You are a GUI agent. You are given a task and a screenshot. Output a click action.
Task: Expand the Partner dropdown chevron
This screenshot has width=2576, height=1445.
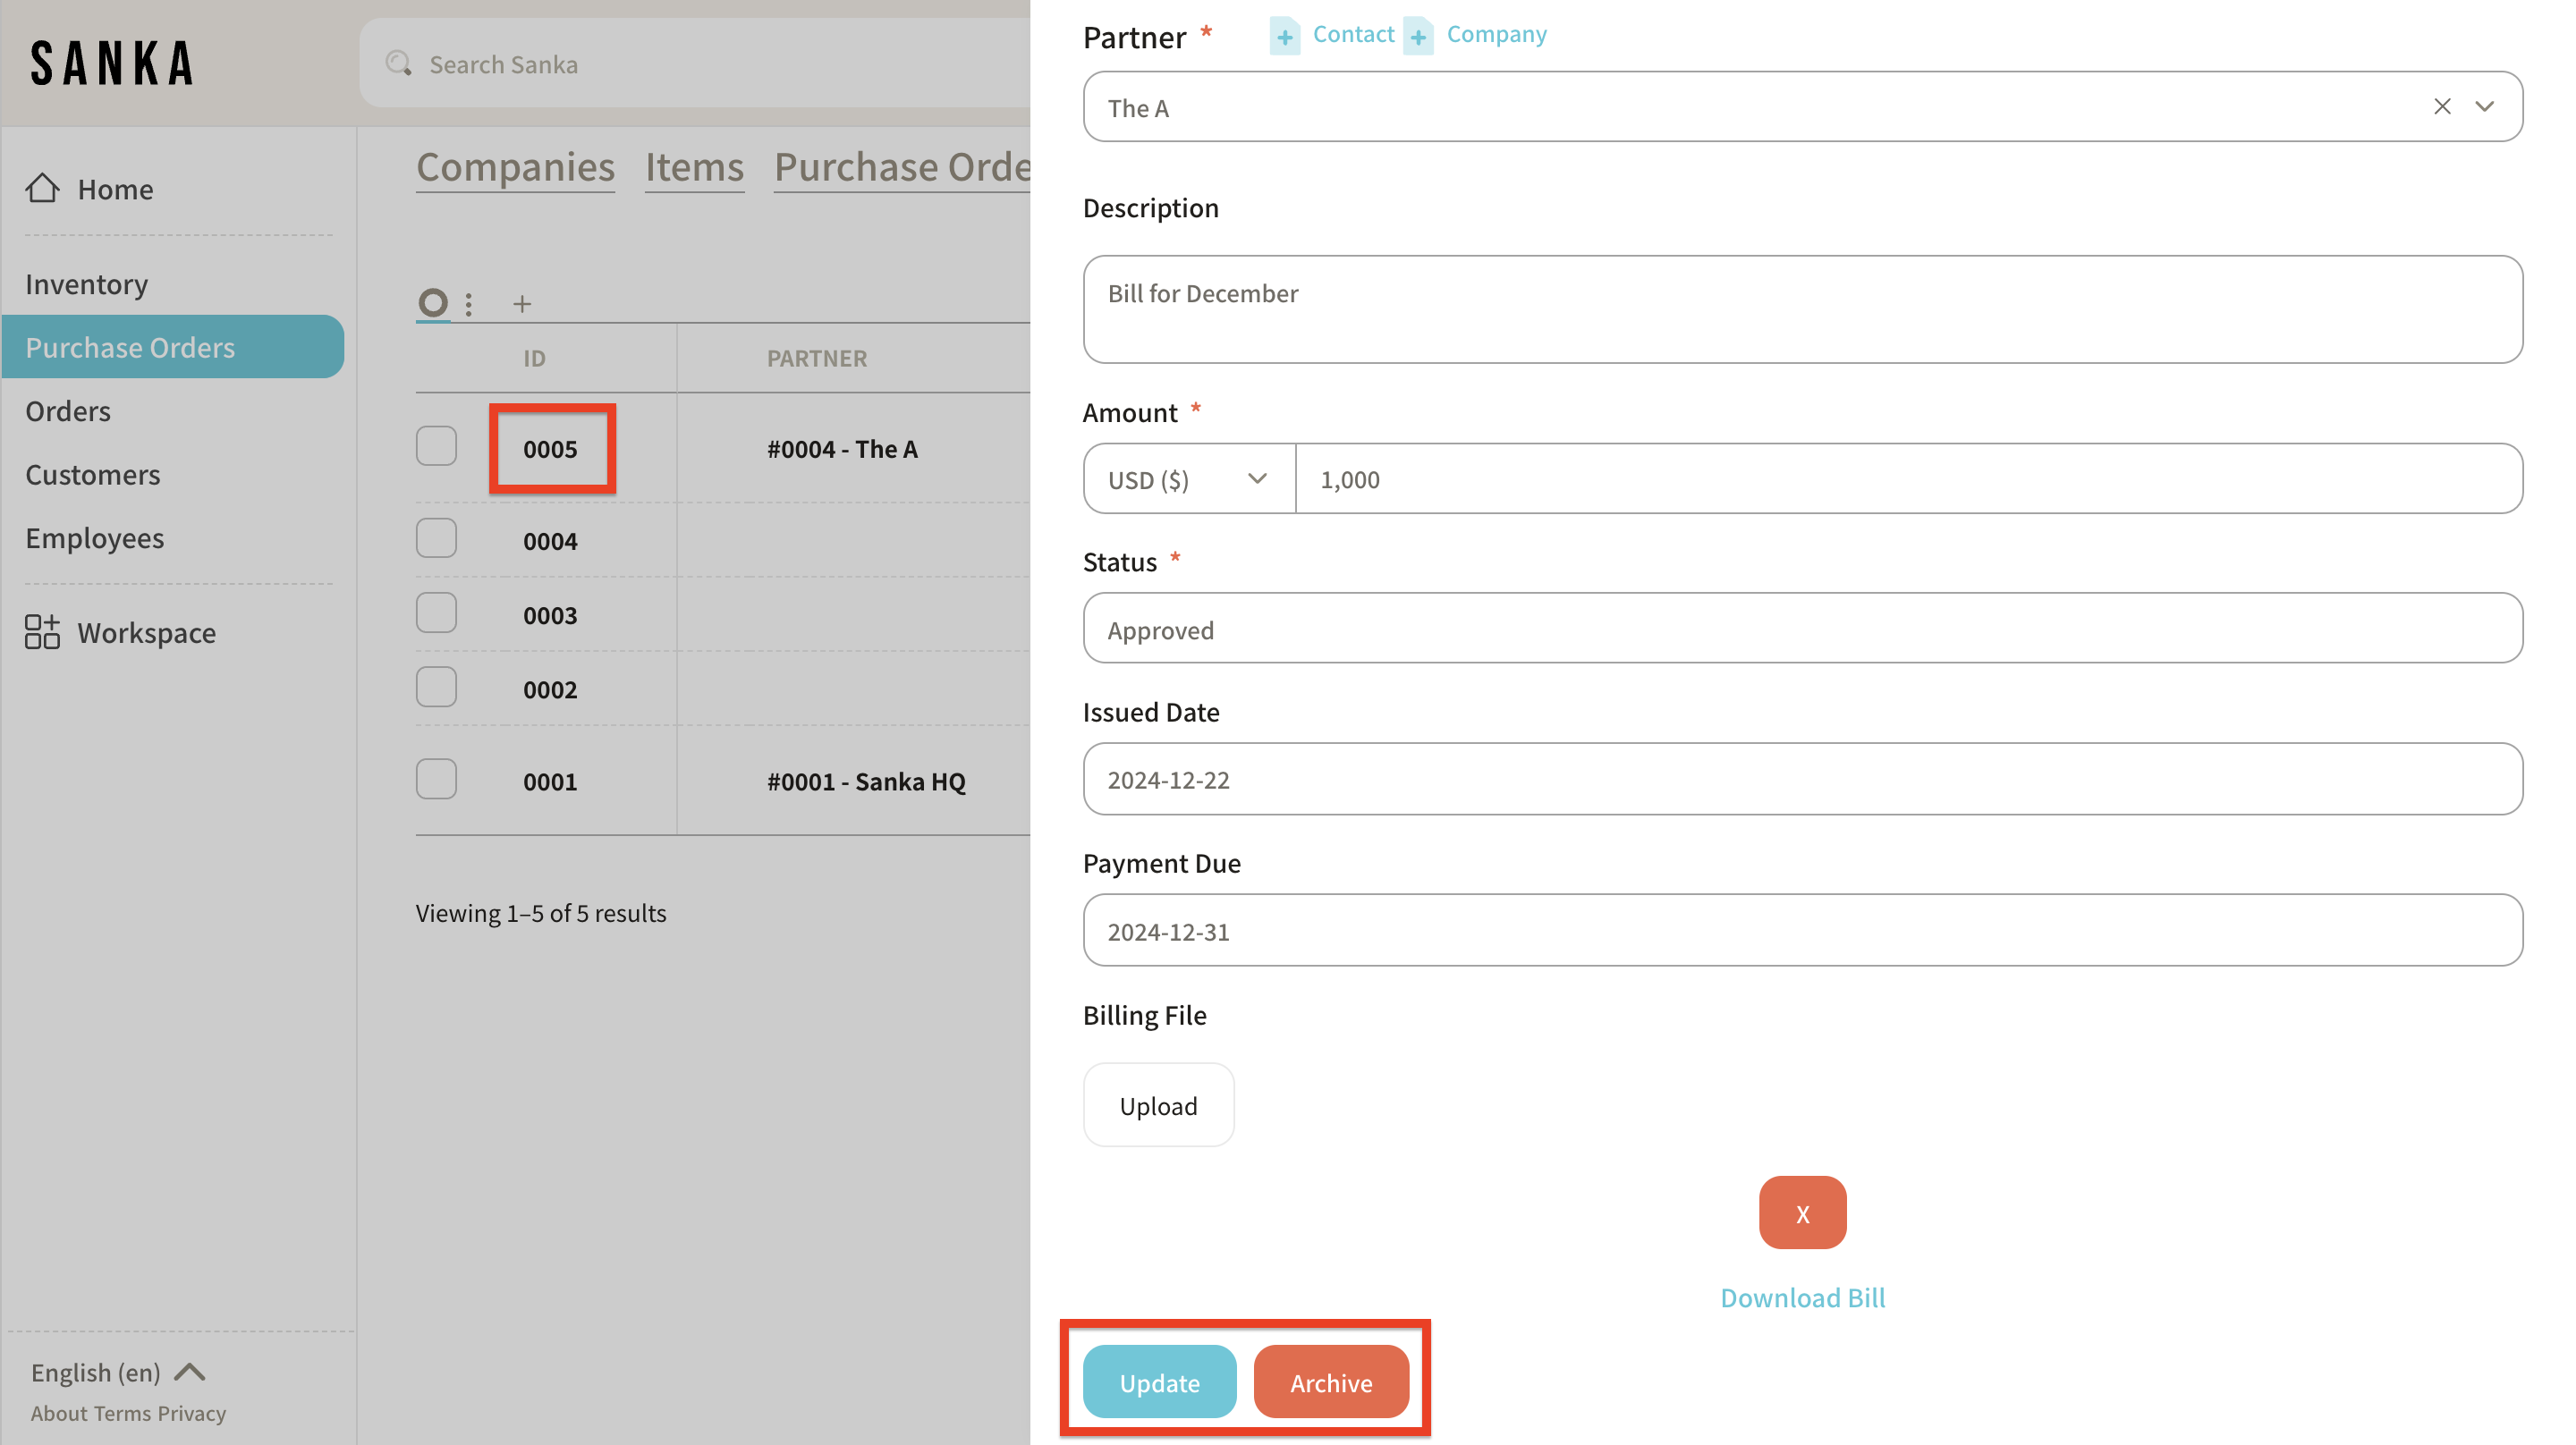pyautogui.click(x=2484, y=107)
